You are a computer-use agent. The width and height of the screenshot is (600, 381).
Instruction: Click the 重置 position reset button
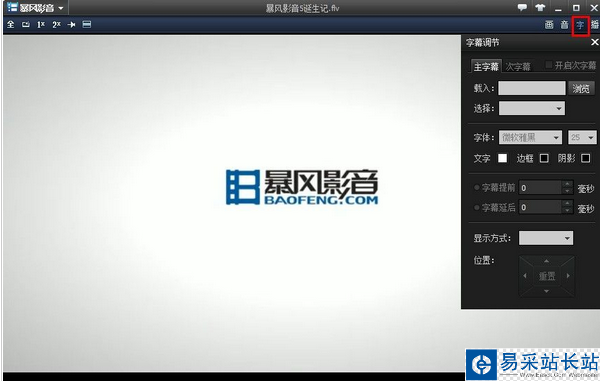pos(547,276)
